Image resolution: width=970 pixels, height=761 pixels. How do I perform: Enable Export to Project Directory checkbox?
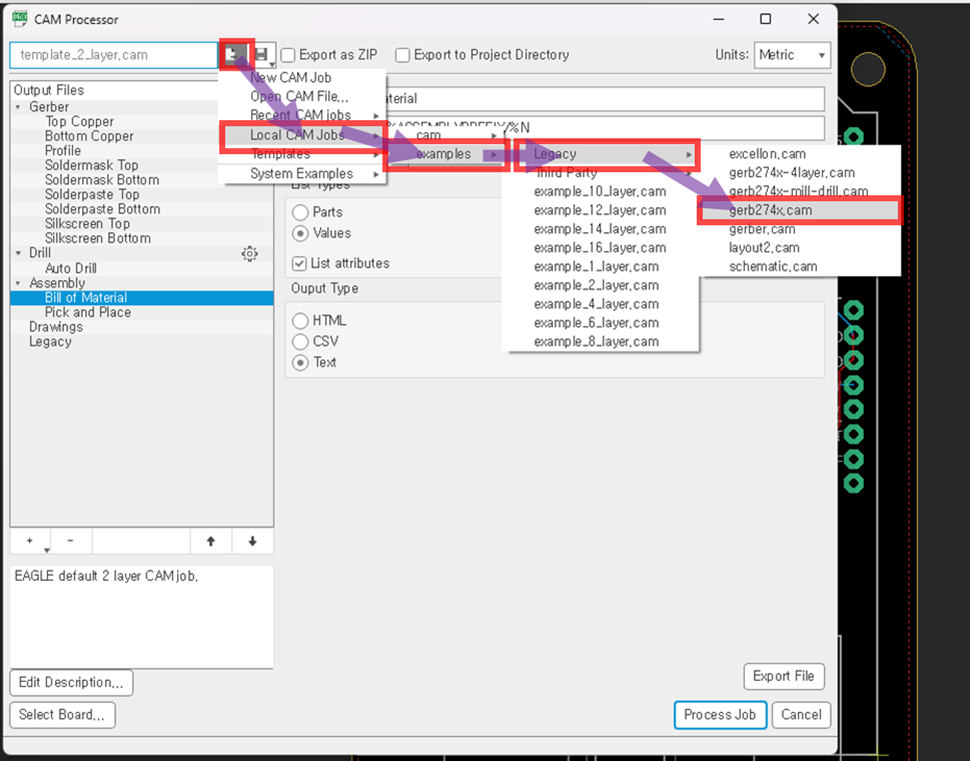[403, 55]
